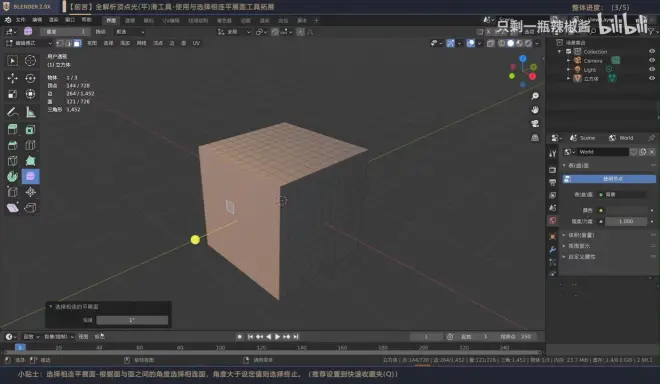This screenshot has height=384, width=660.
Task: Open the File menu
Action: [x=21, y=20]
